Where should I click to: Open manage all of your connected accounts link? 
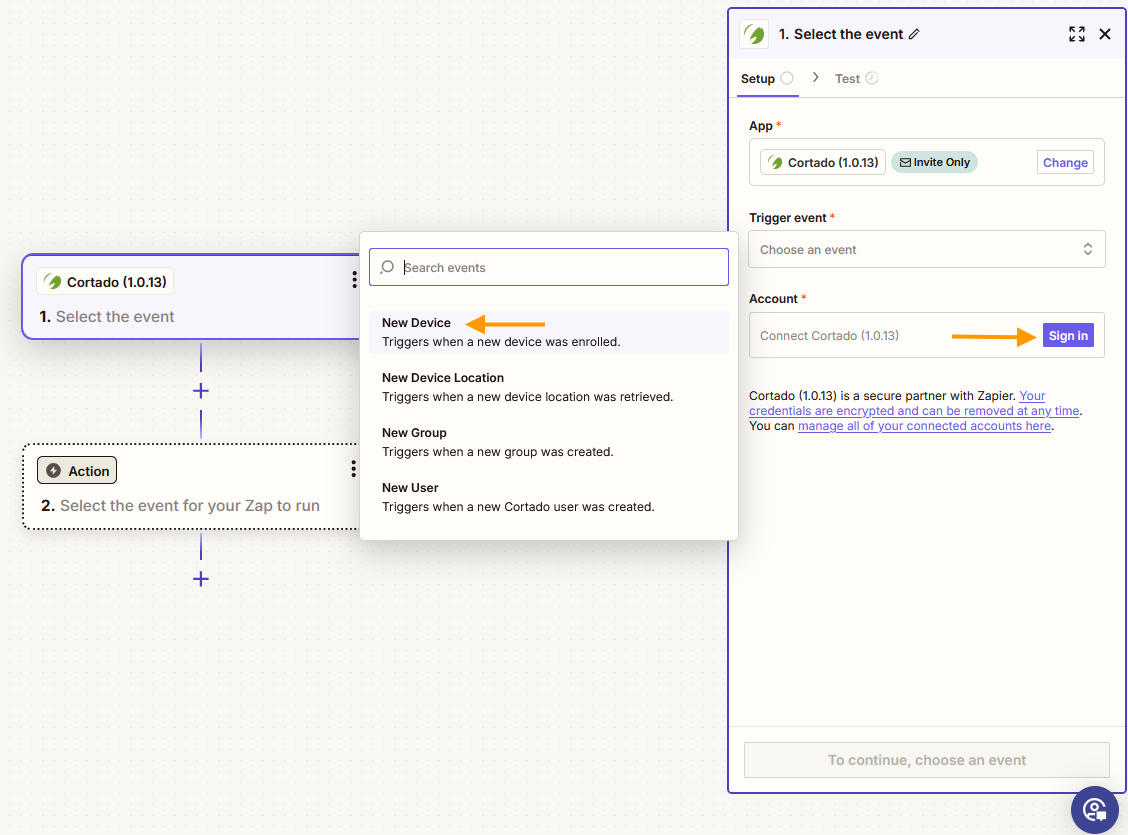point(924,426)
